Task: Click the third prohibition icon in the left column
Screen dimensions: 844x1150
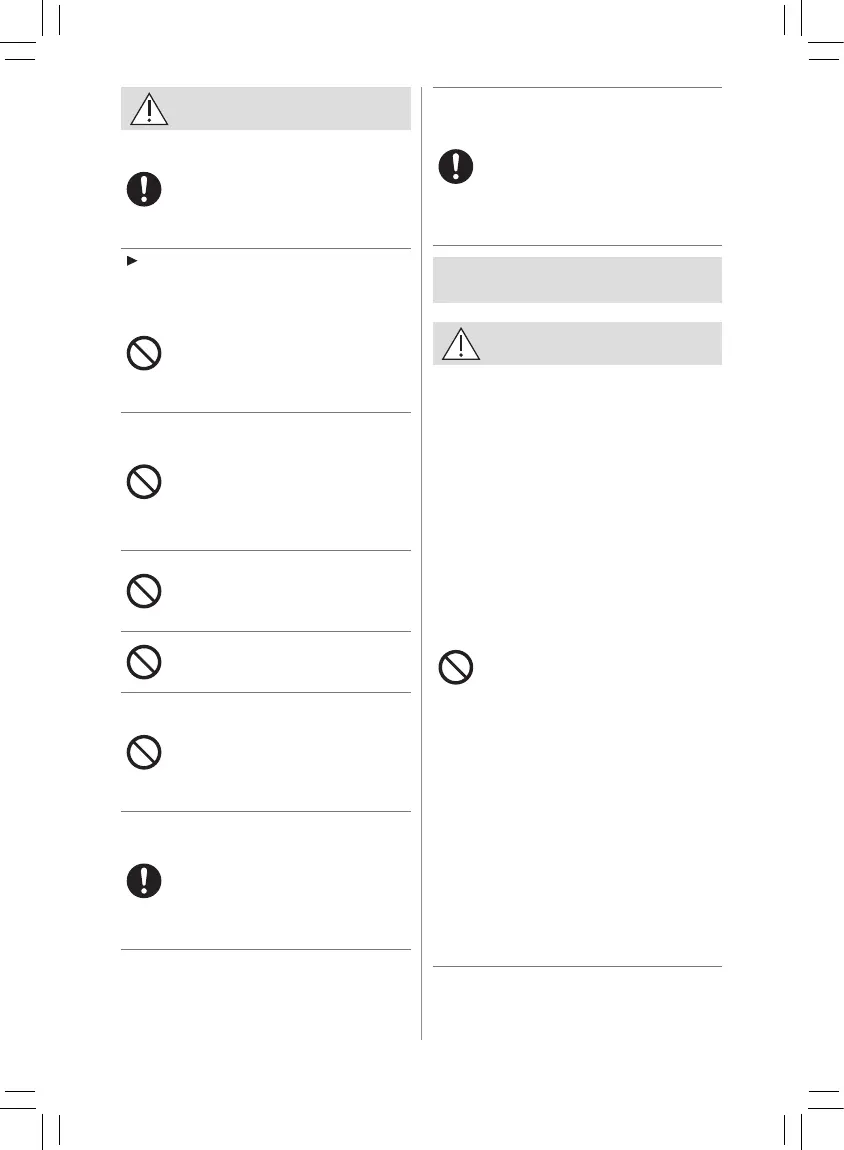Action: pyautogui.click(x=144, y=592)
